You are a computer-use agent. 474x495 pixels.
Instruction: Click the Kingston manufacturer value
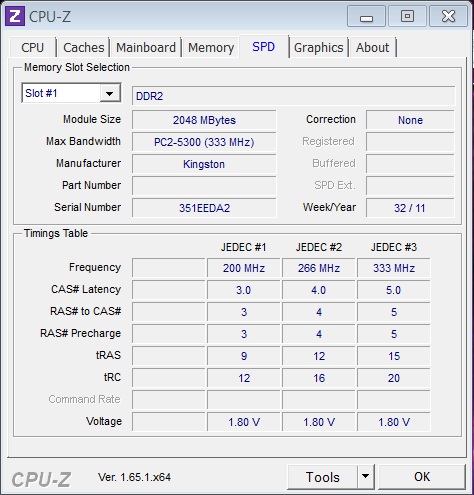coord(204,164)
